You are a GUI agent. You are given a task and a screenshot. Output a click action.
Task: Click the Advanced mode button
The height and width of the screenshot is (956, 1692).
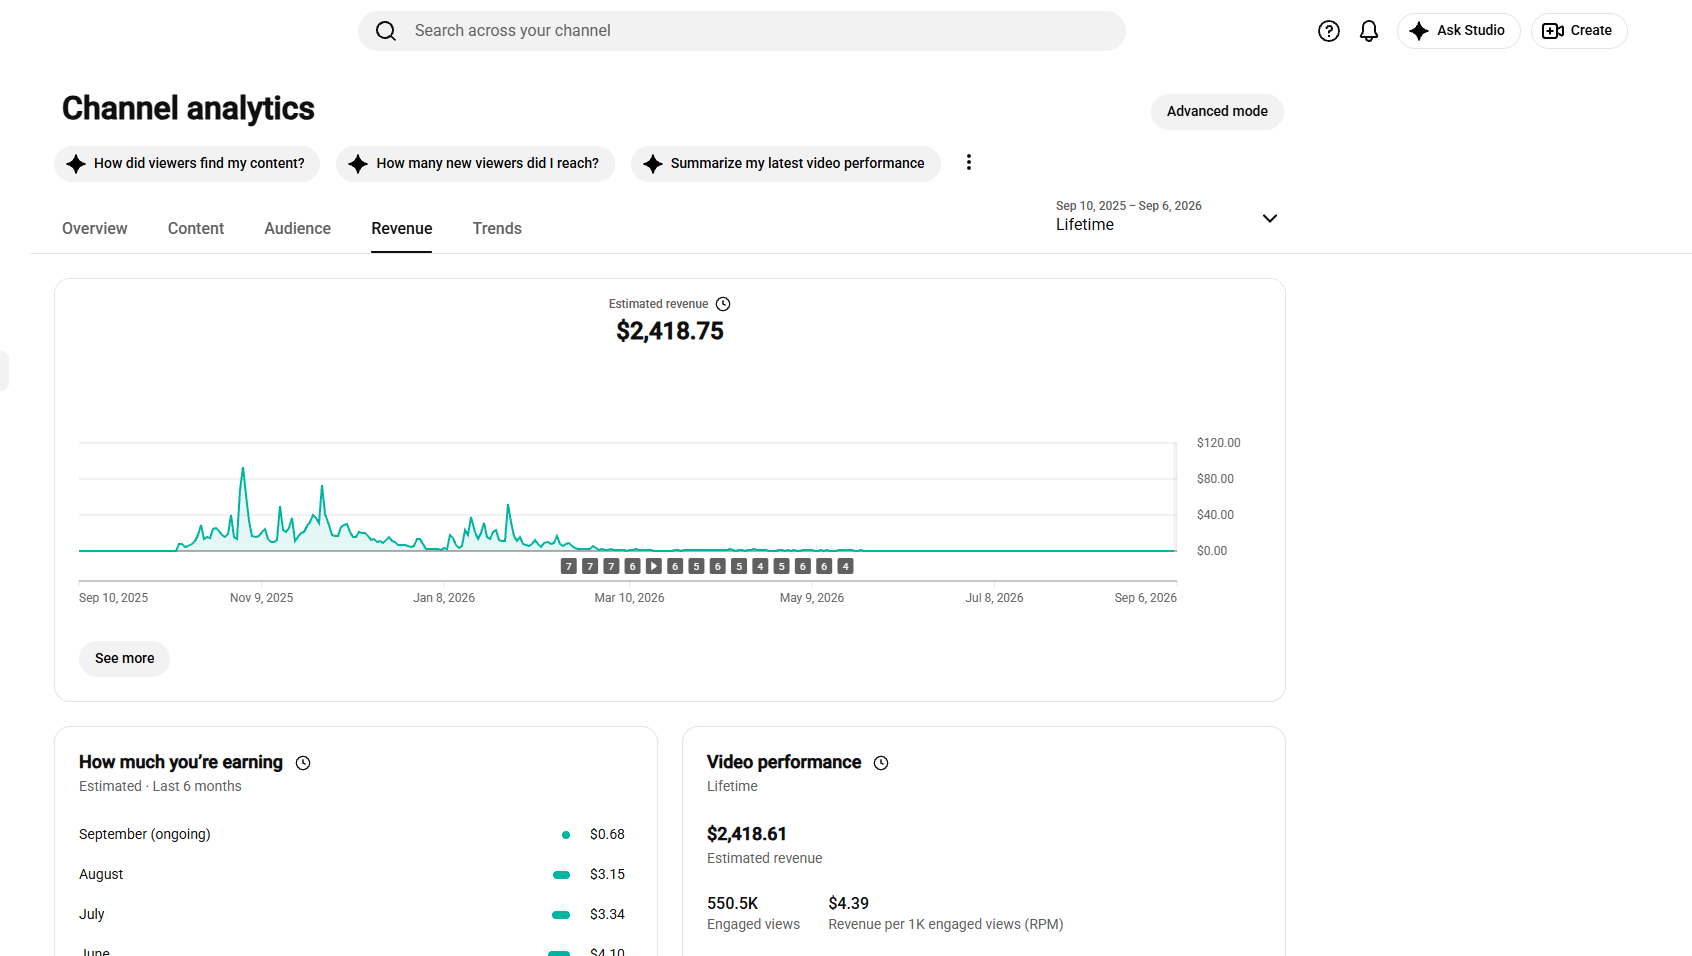(x=1217, y=111)
